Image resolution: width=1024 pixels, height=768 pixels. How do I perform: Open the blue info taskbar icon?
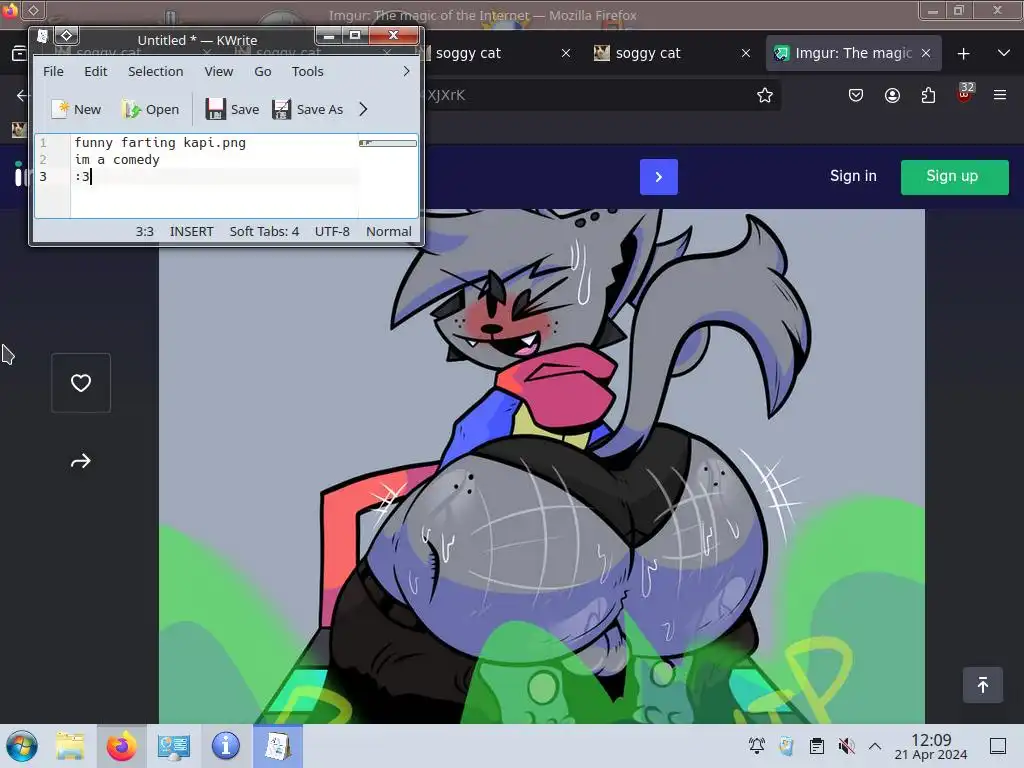pyautogui.click(x=225, y=746)
